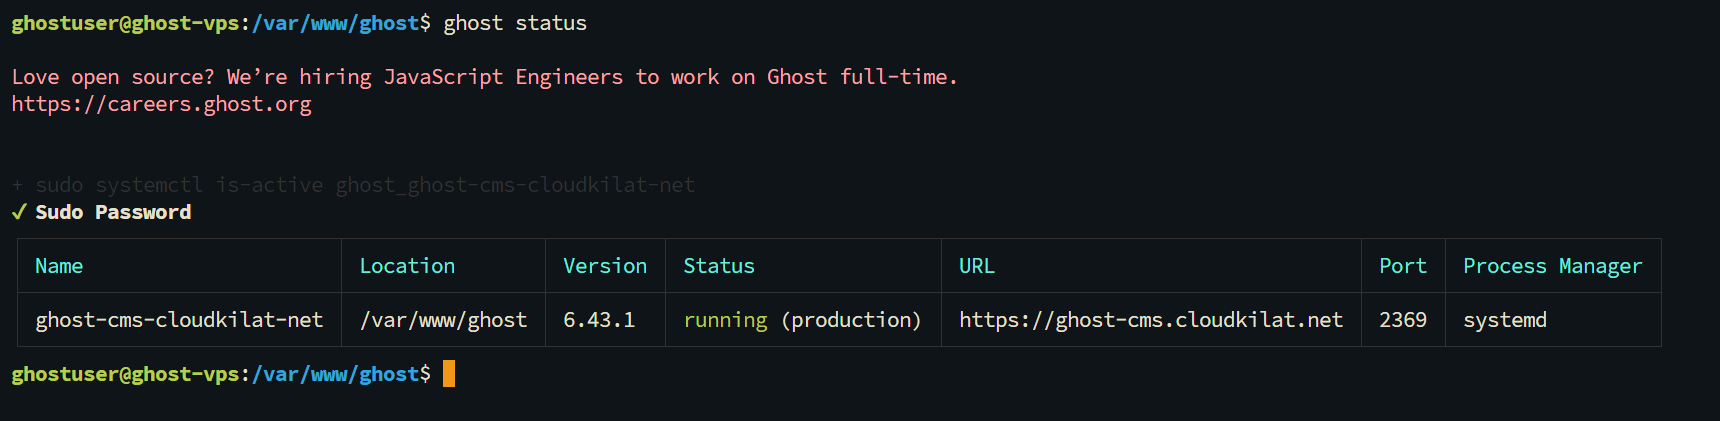Click the 'ghost-cms-cloudkilat-net' name cell
This screenshot has height=421, width=1720.
(179, 320)
